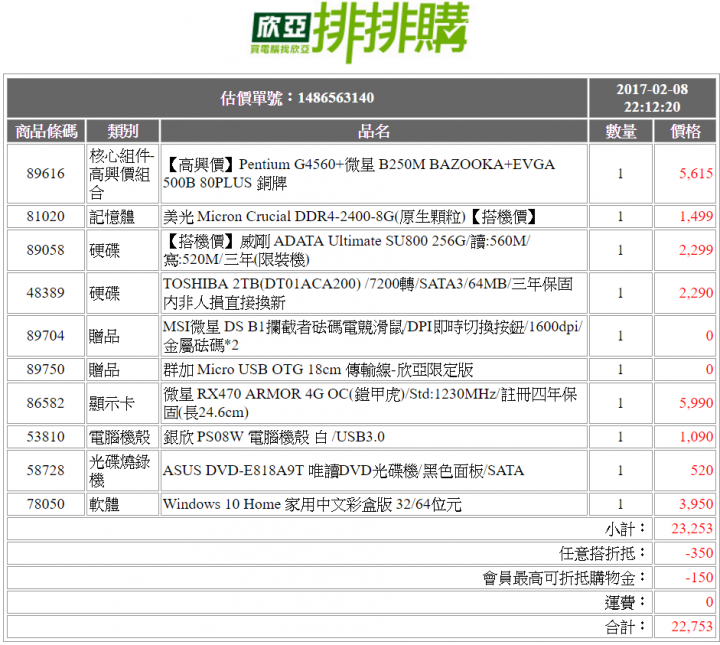Click the 會員最高可折抵購物金 label
Viewport: 720px width, 645px height.
(x=564, y=578)
